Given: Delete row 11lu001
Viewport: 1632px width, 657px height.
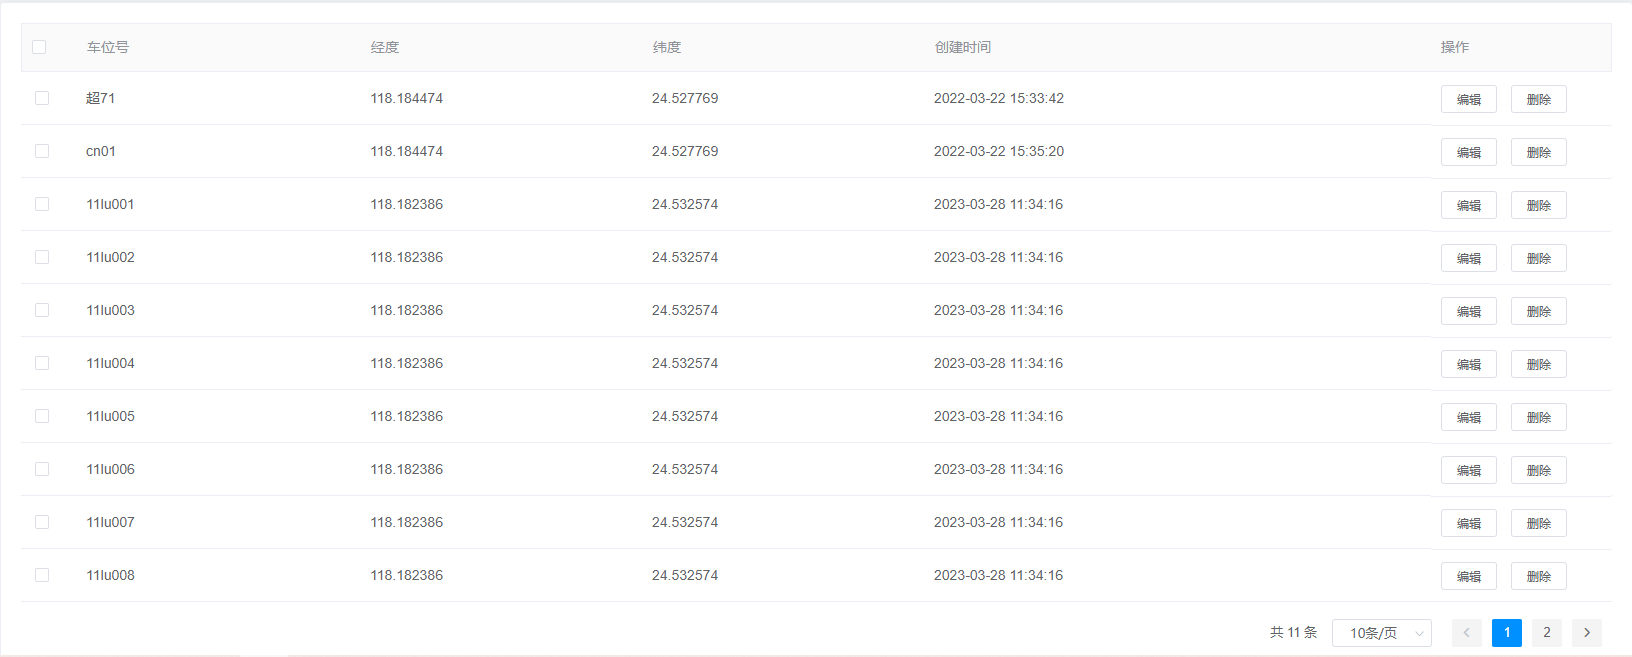Looking at the screenshot, I should [1538, 205].
